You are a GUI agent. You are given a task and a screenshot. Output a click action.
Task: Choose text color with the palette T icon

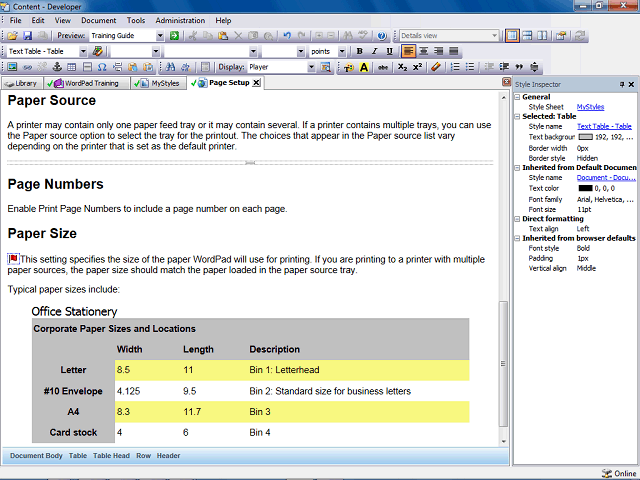coord(349,67)
